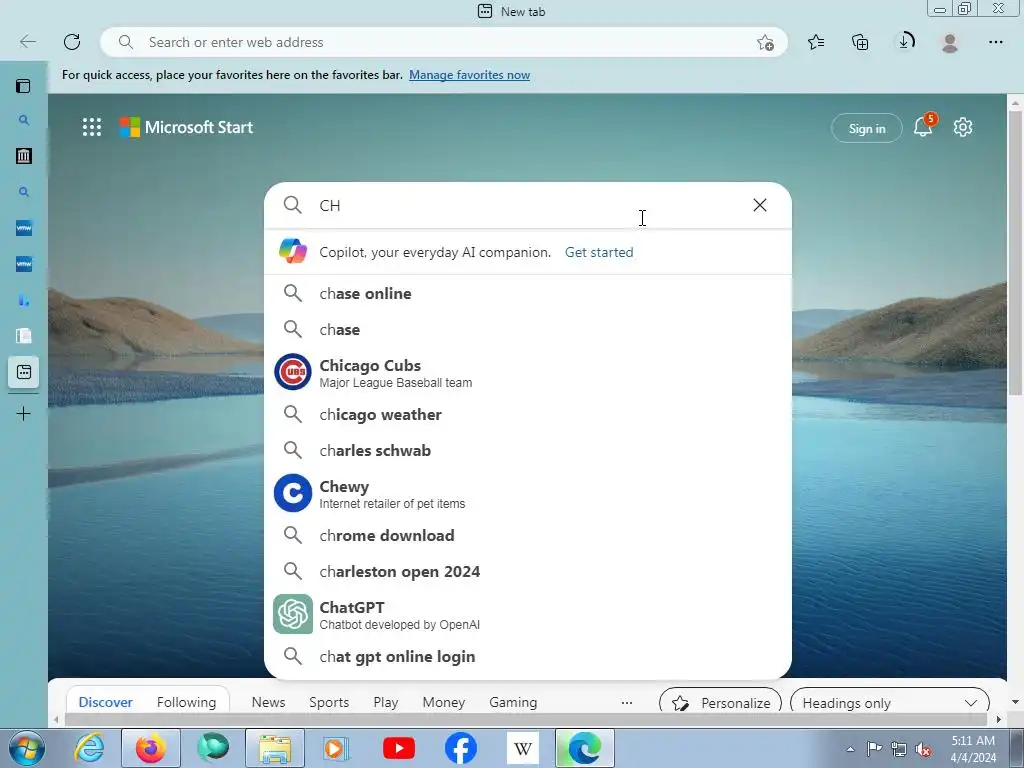Click the browser back arrow

point(27,42)
